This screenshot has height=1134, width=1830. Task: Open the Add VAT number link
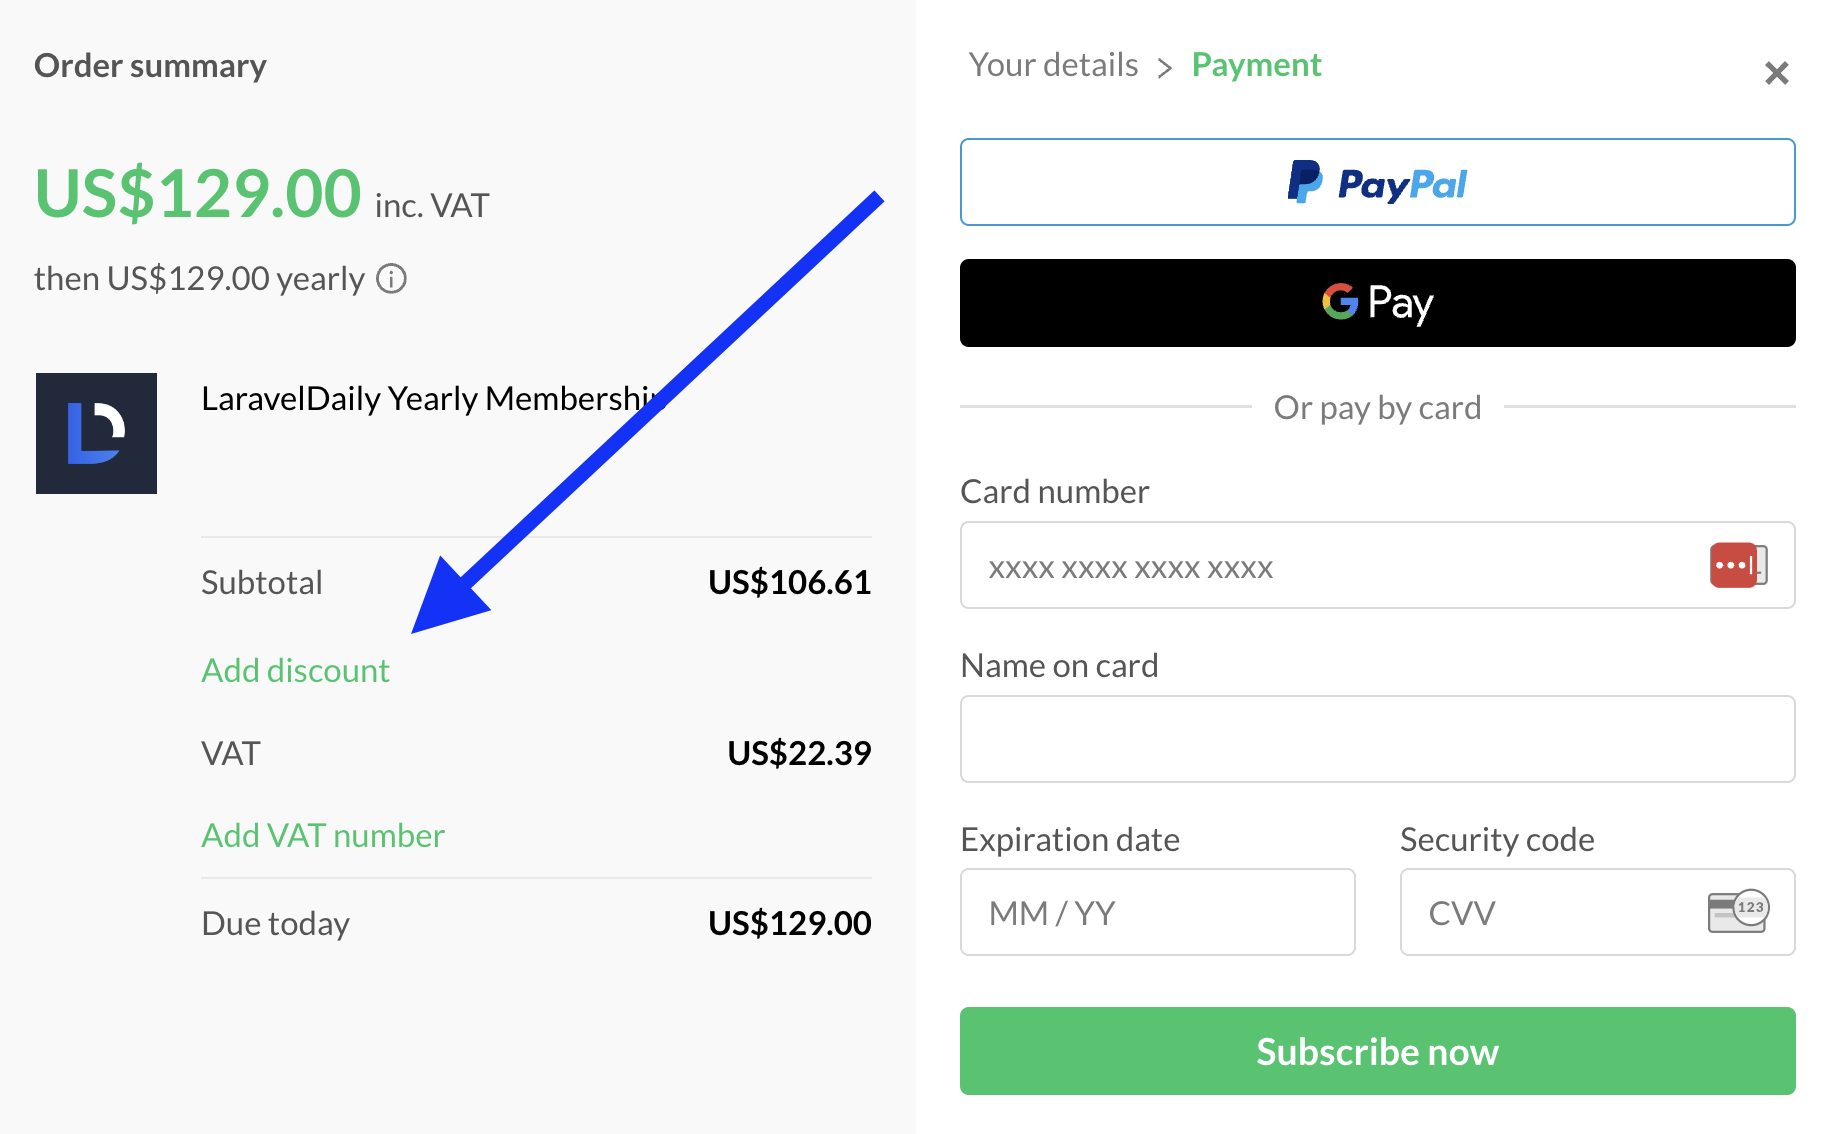(x=323, y=835)
